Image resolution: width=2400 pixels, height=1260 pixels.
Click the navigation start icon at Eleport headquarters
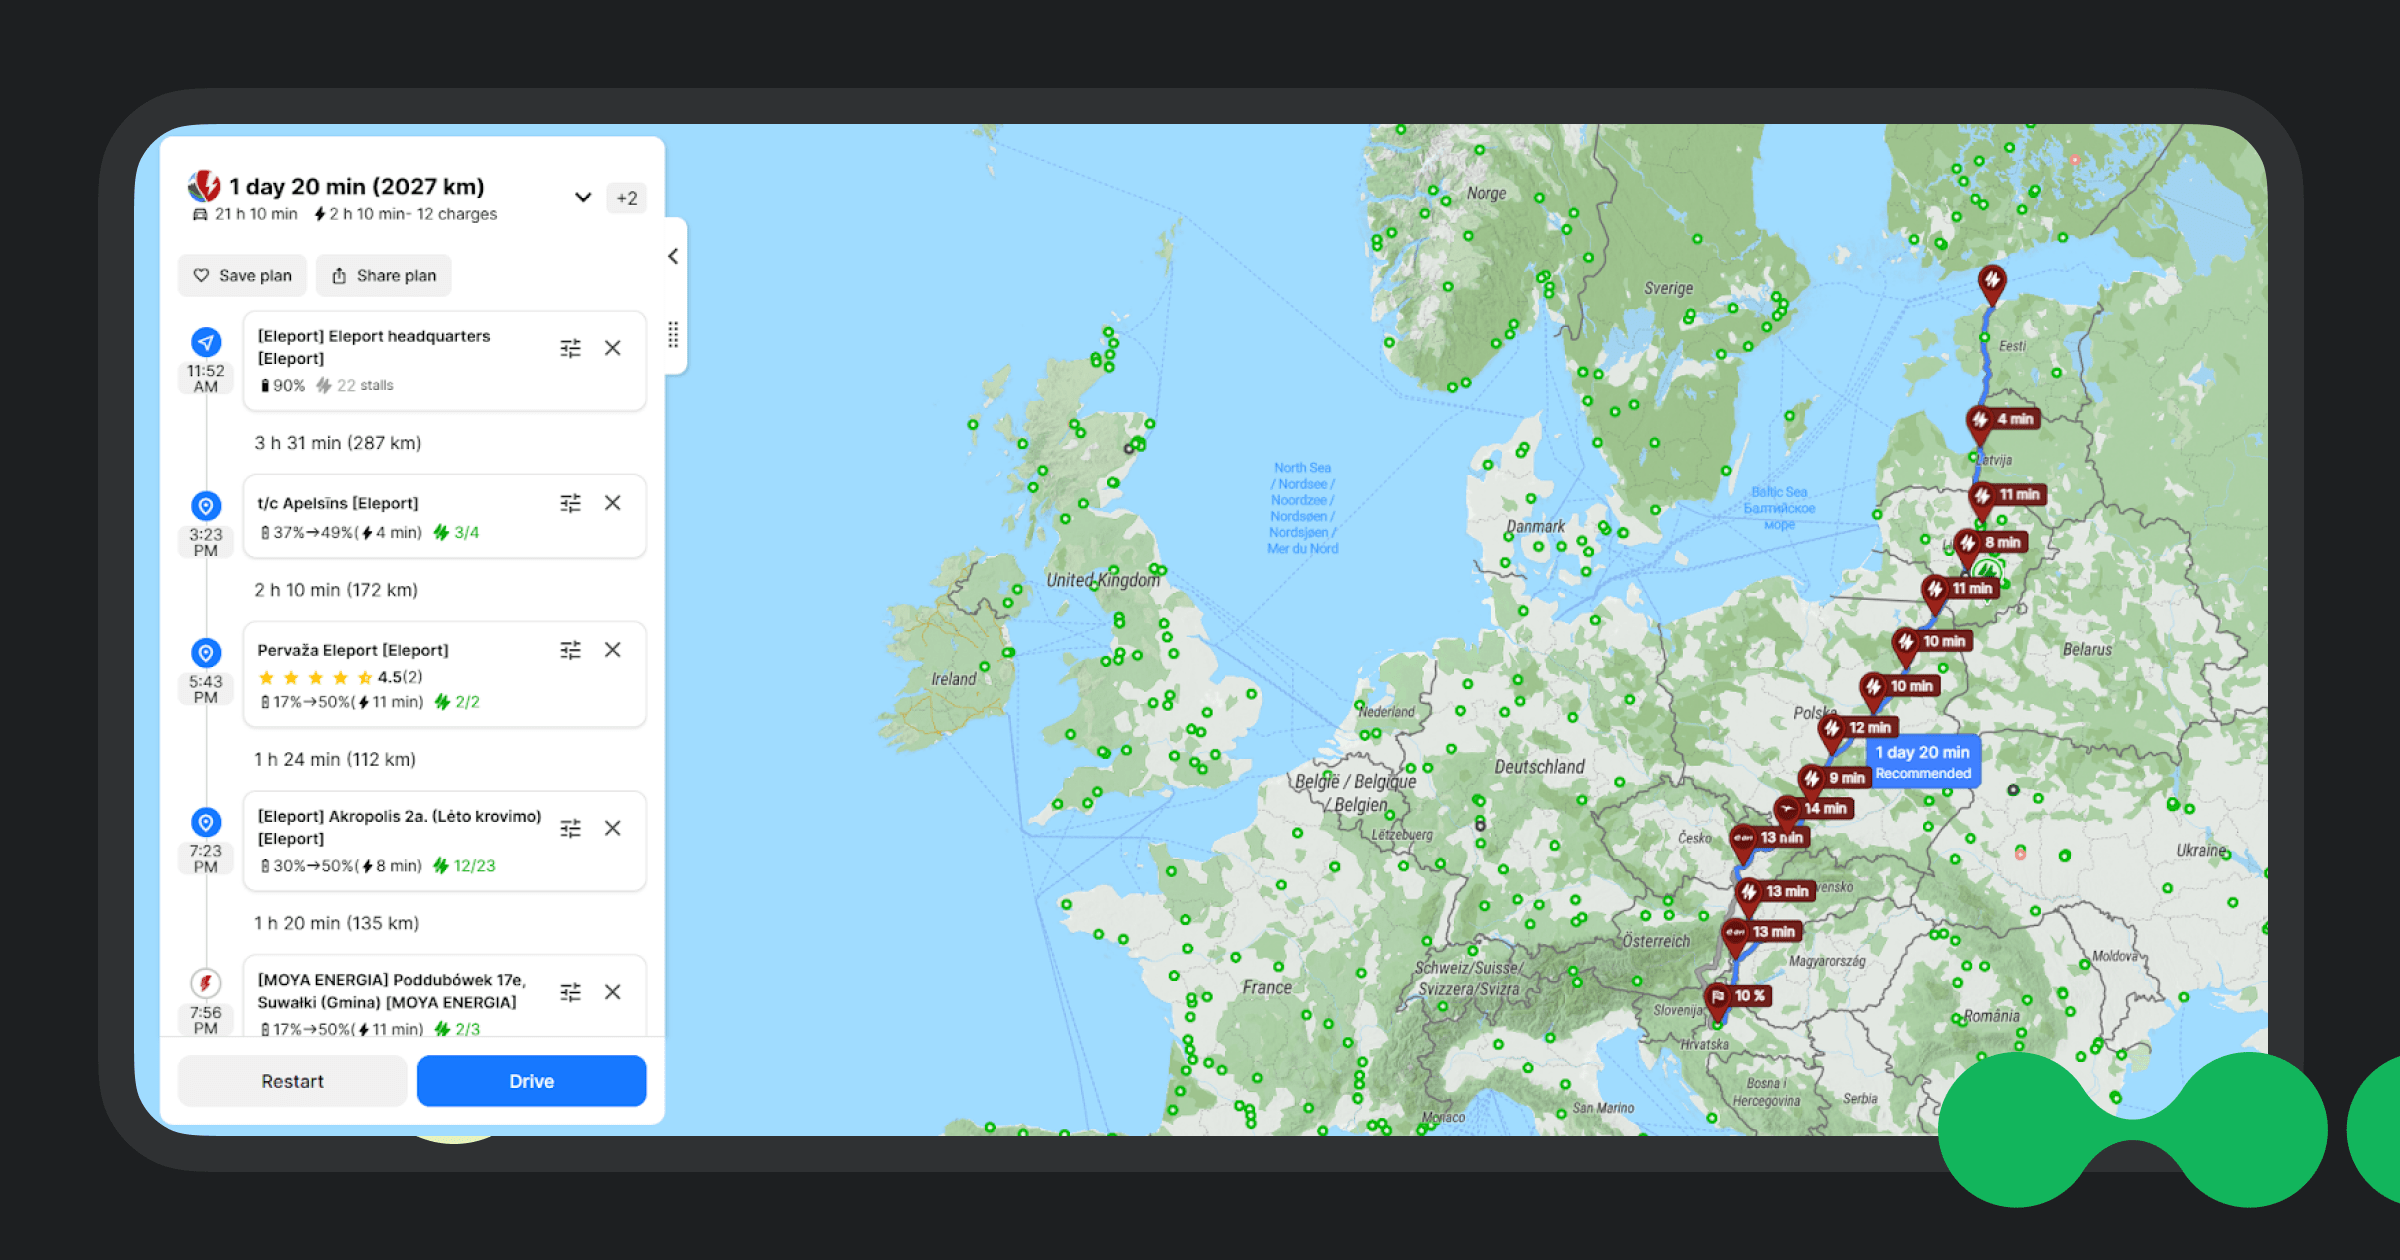(x=205, y=342)
